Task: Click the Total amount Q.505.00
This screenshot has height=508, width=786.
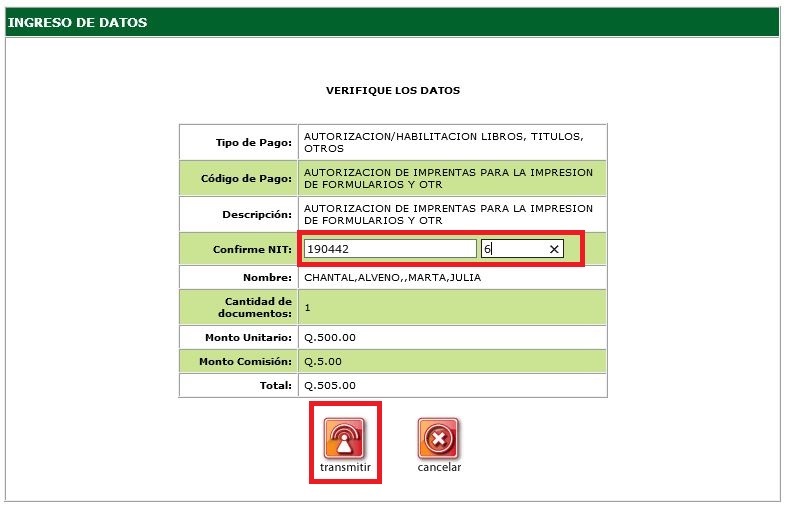Action: (329, 385)
